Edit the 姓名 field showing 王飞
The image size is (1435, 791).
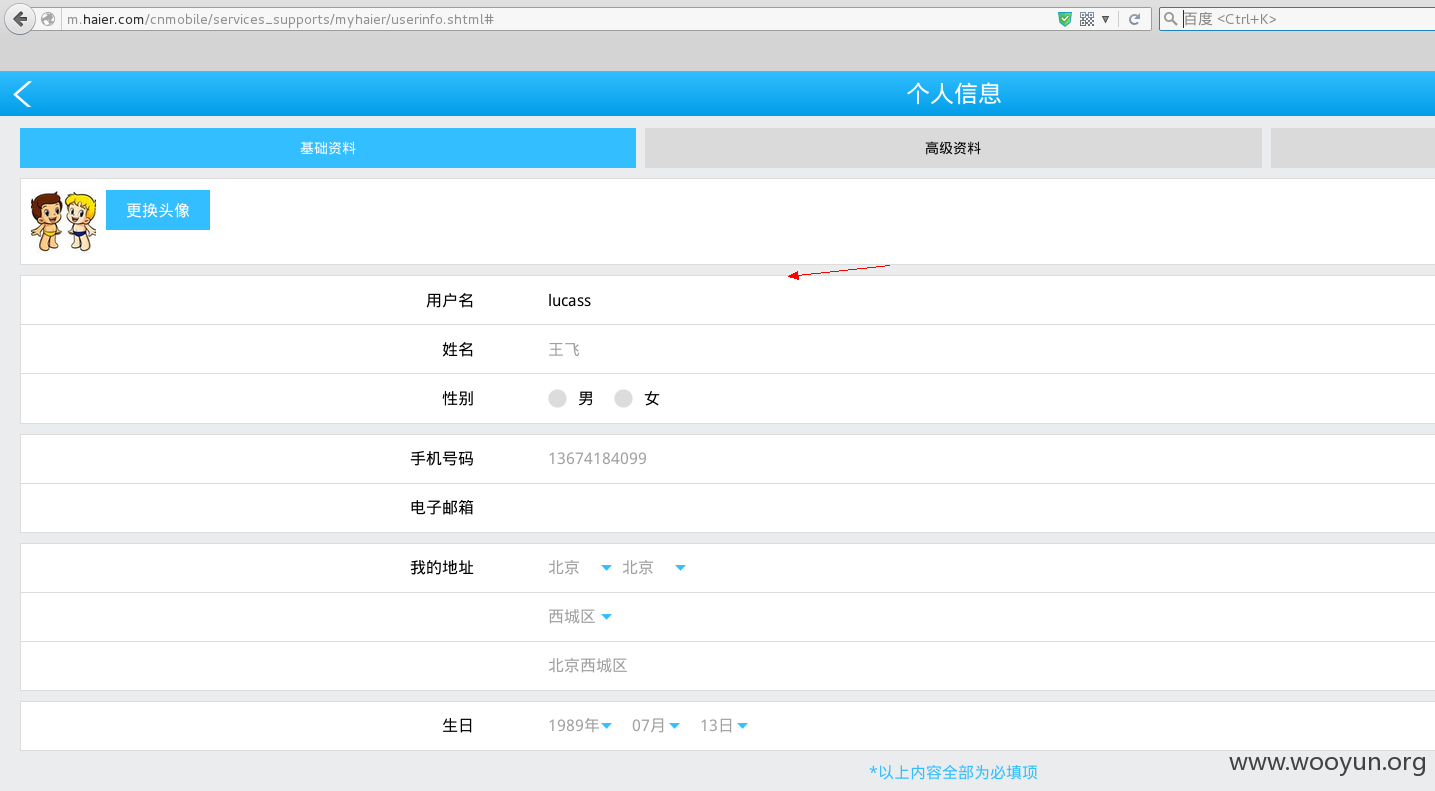click(564, 349)
